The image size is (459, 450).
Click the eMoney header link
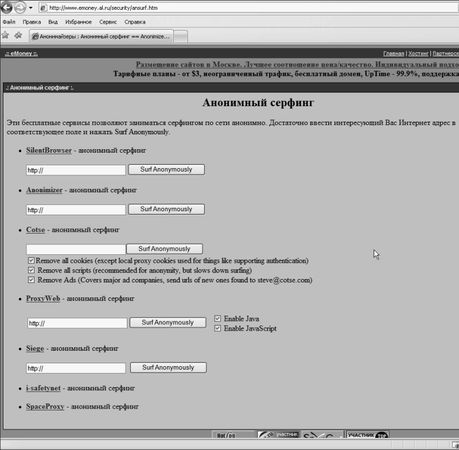pyautogui.click(x=21, y=53)
